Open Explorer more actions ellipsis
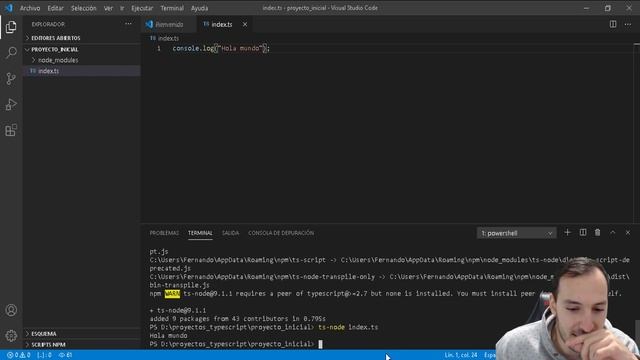 [x=128, y=24]
